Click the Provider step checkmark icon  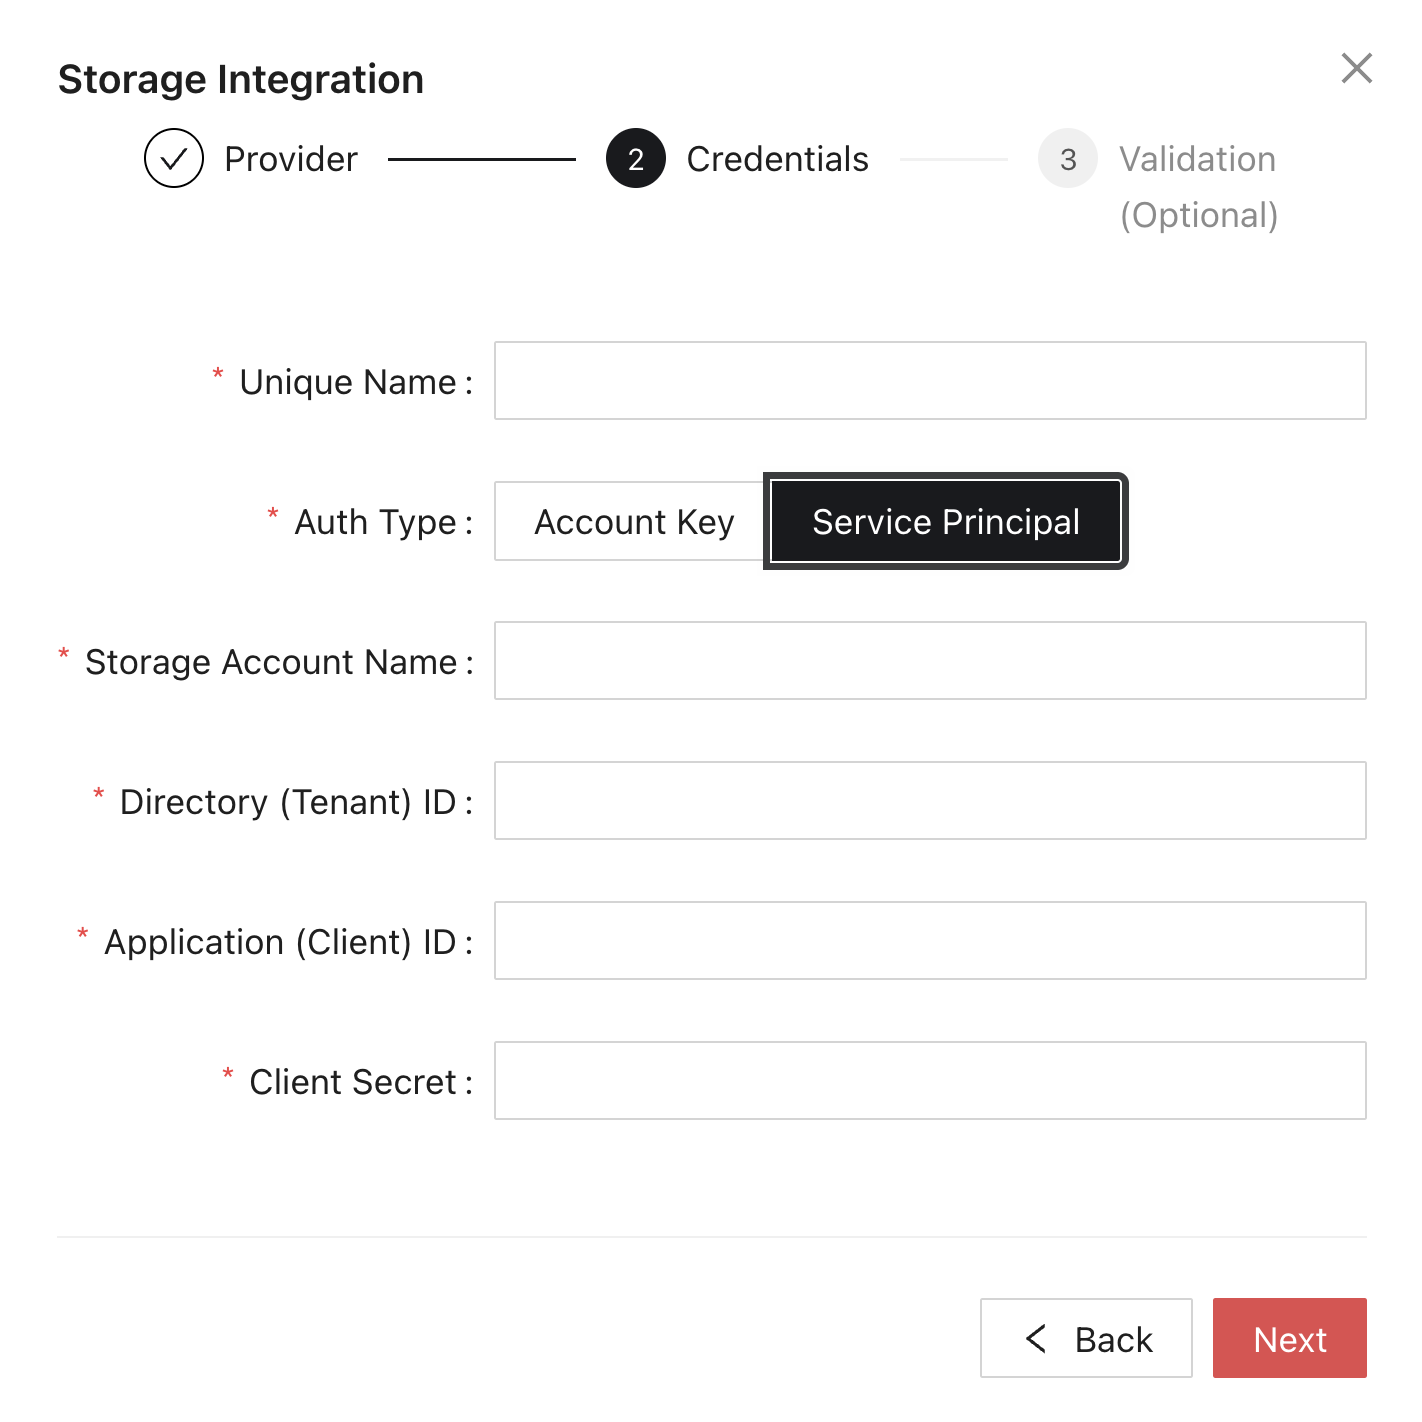click(x=174, y=158)
